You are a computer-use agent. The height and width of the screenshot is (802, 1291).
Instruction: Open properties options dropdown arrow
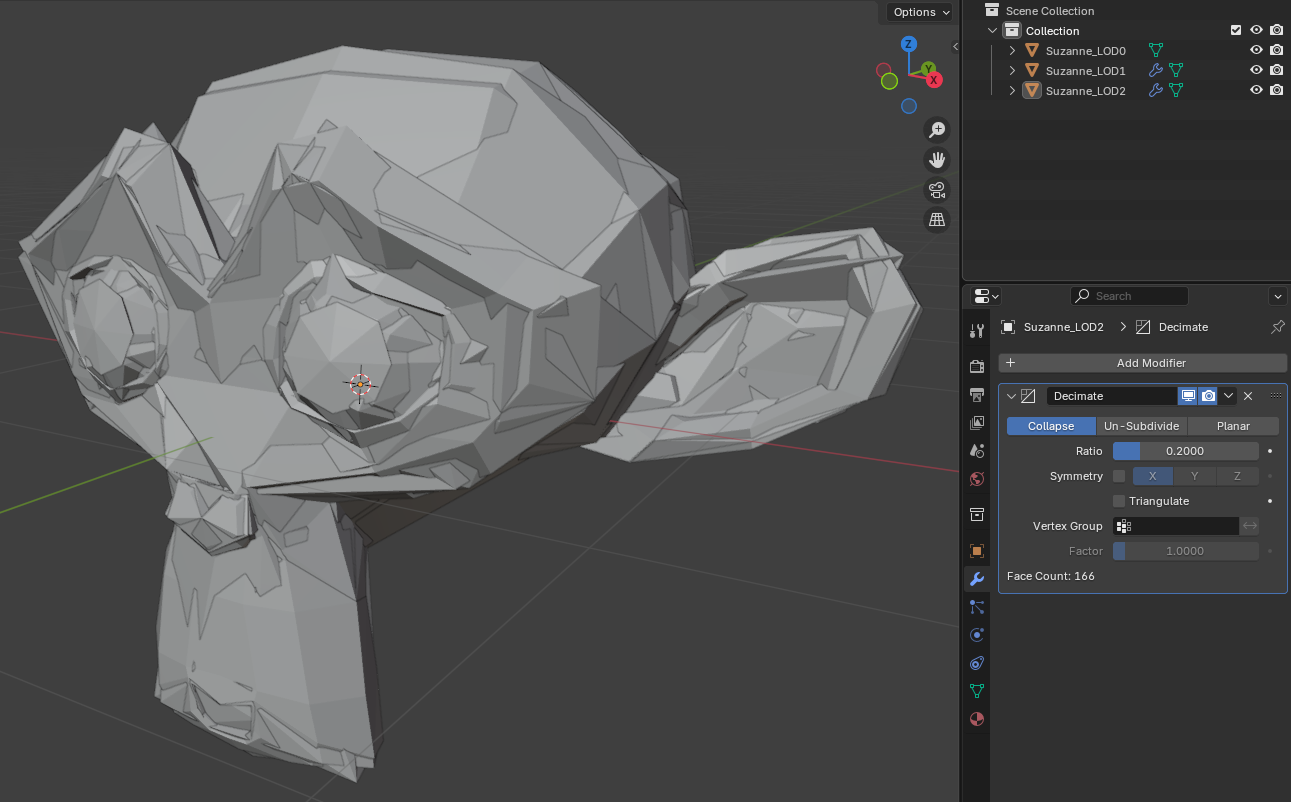point(1277,296)
